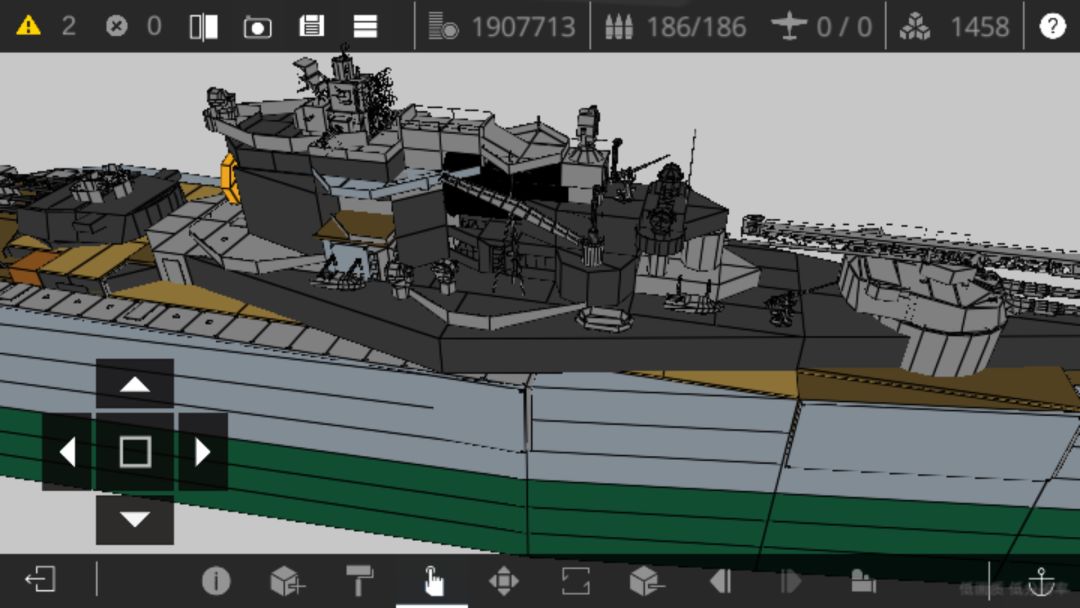
Task: Click the warning count number 2
Action: (68, 27)
